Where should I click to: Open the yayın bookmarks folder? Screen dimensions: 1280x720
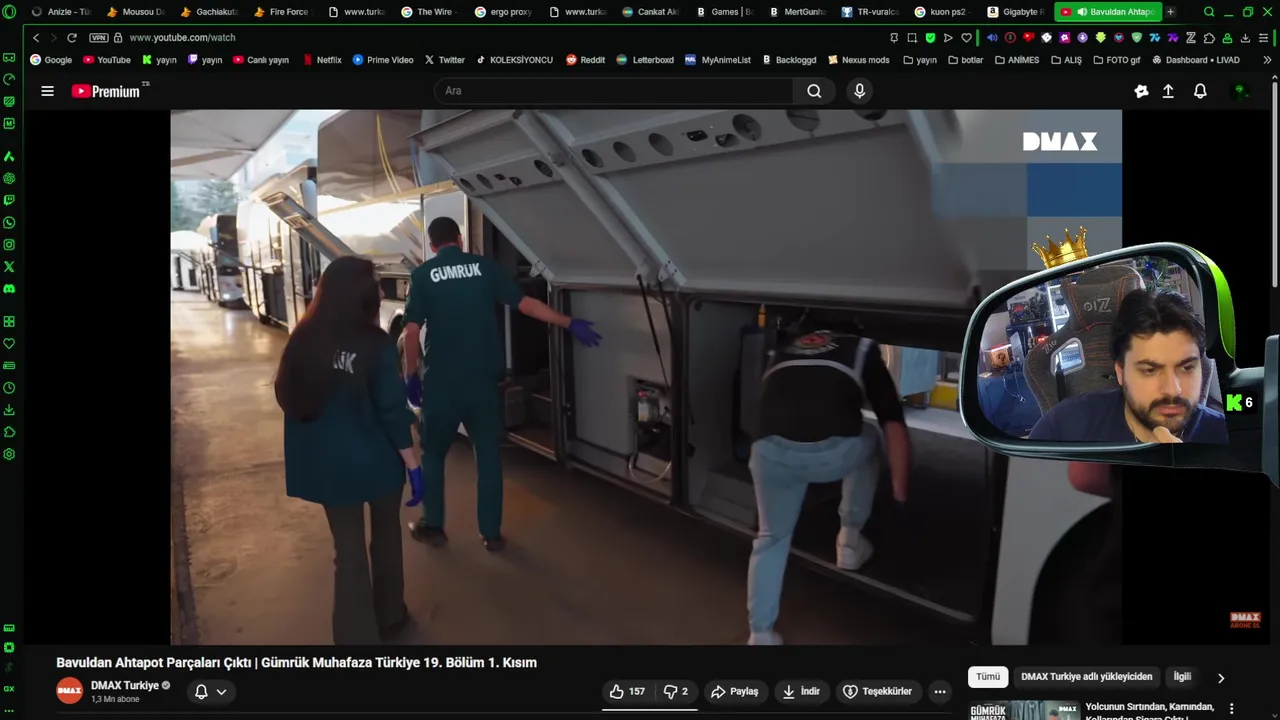920,60
